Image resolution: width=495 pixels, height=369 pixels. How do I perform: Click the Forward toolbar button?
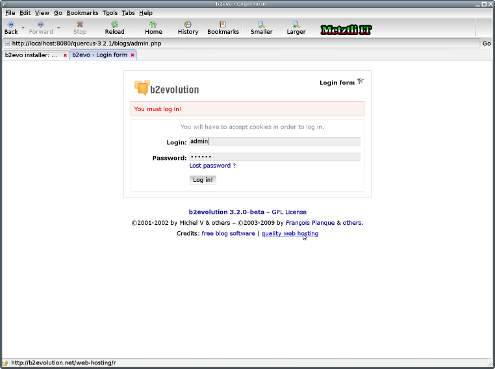41,28
